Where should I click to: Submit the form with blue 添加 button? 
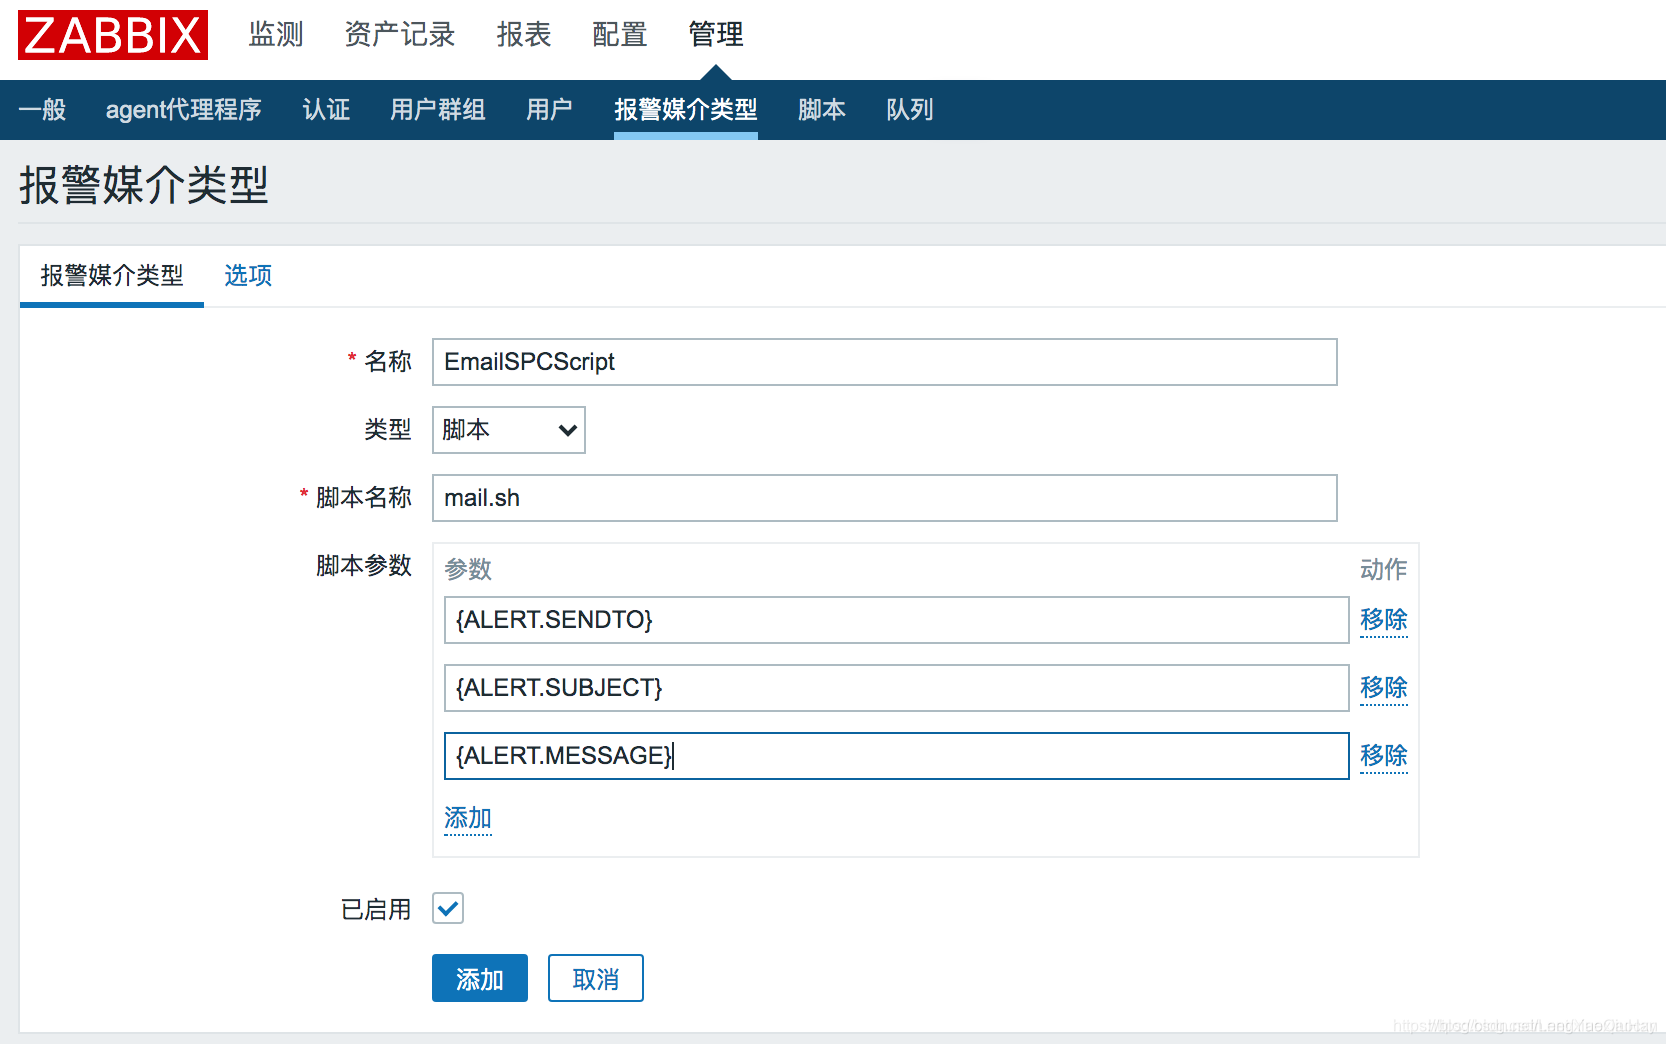tap(480, 978)
